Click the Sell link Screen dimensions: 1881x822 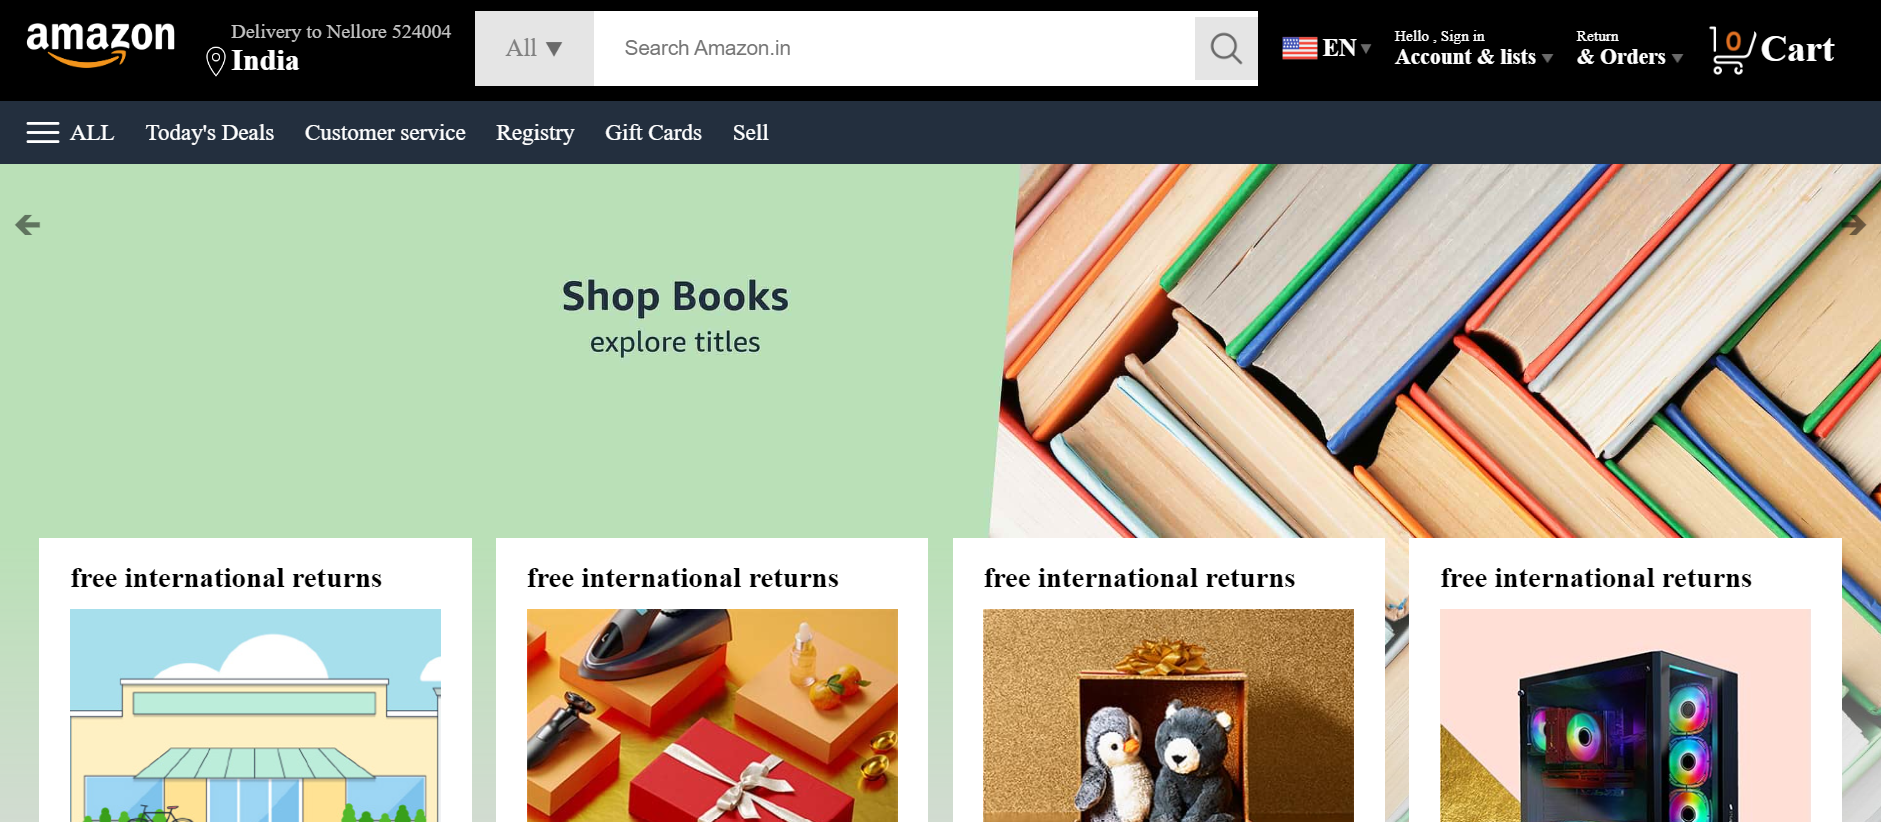click(750, 133)
